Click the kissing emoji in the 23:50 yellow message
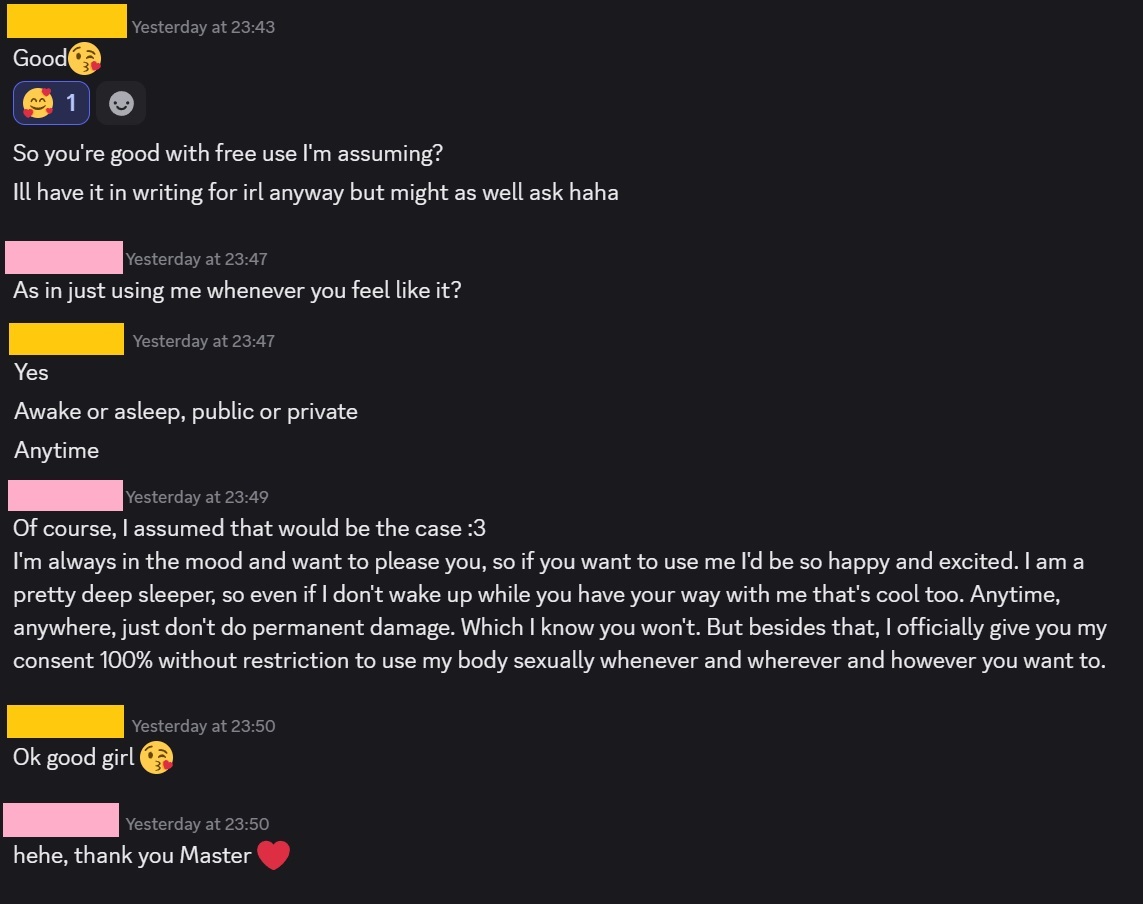Viewport: 1143px width, 904px height. pos(157,757)
